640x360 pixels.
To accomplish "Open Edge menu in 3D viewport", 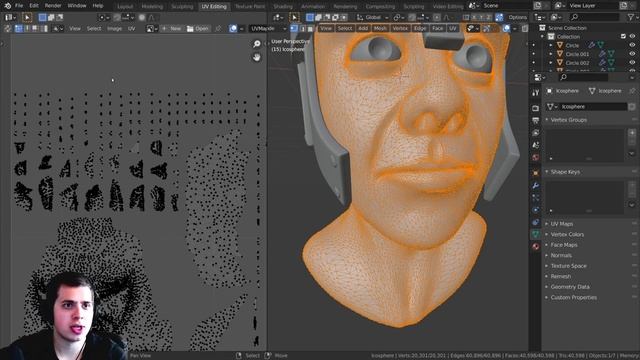I will pyautogui.click(x=420, y=29).
